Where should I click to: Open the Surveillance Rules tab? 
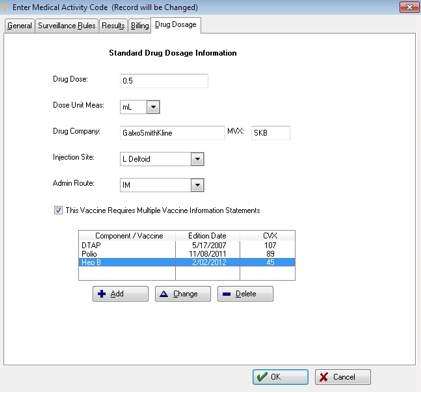point(66,26)
